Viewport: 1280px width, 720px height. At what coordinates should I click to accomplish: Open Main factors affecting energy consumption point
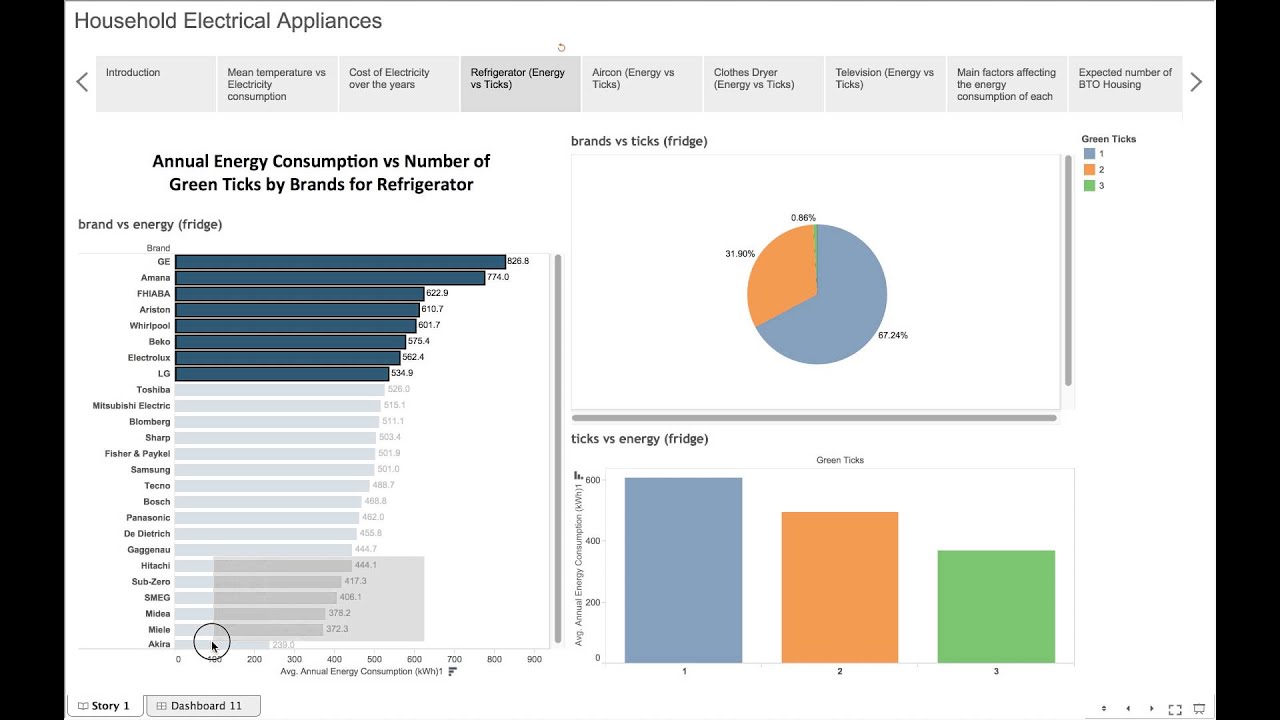click(x=1007, y=84)
